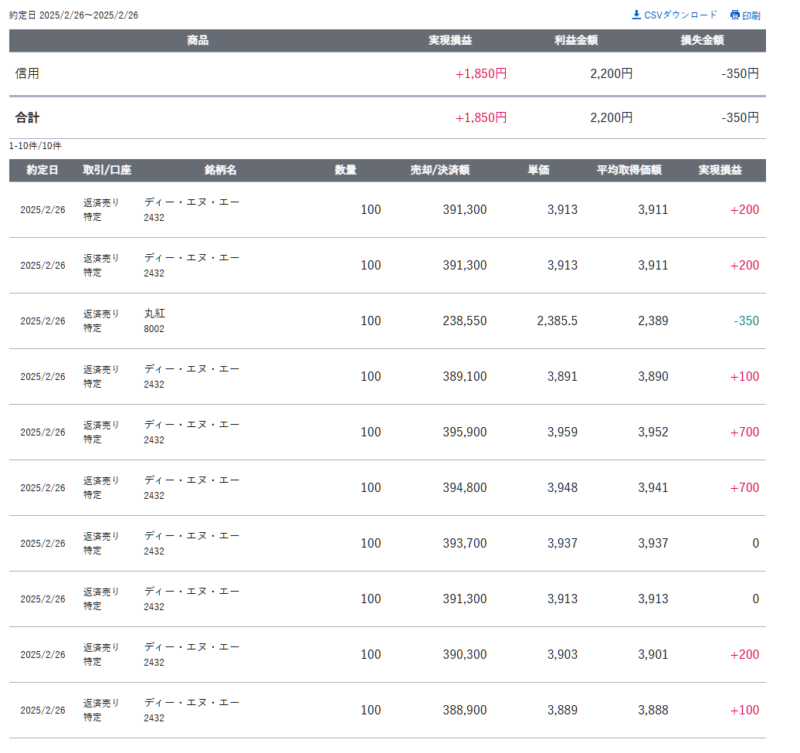Click the 1-10件/10件 result count text
Image resolution: width=800 pixels, height=753 pixels.
click(x=36, y=146)
